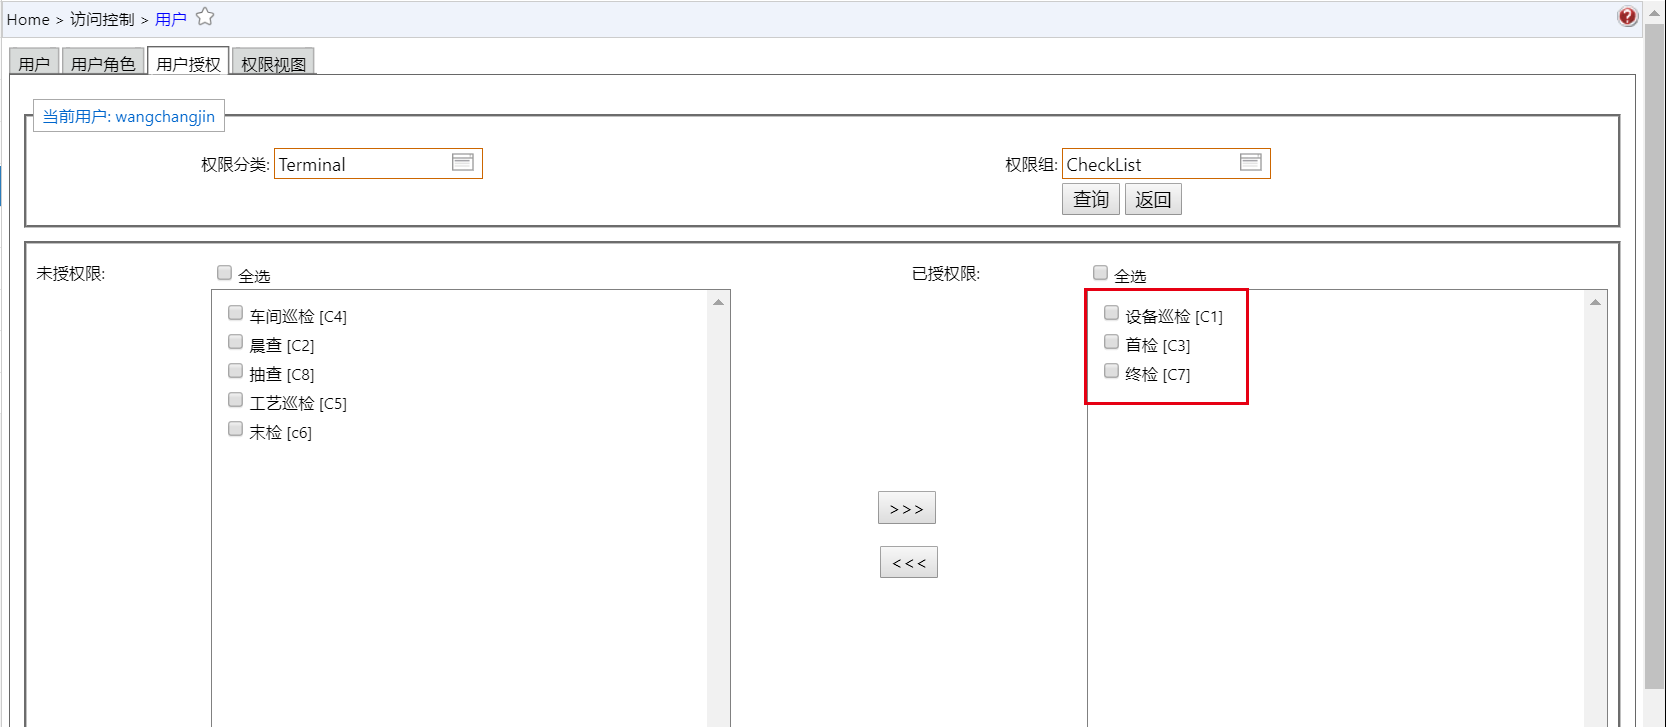Image resolution: width=1666 pixels, height=727 pixels.
Task: Click the favorite star icon in breadcrumb
Action: [x=205, y=16]
